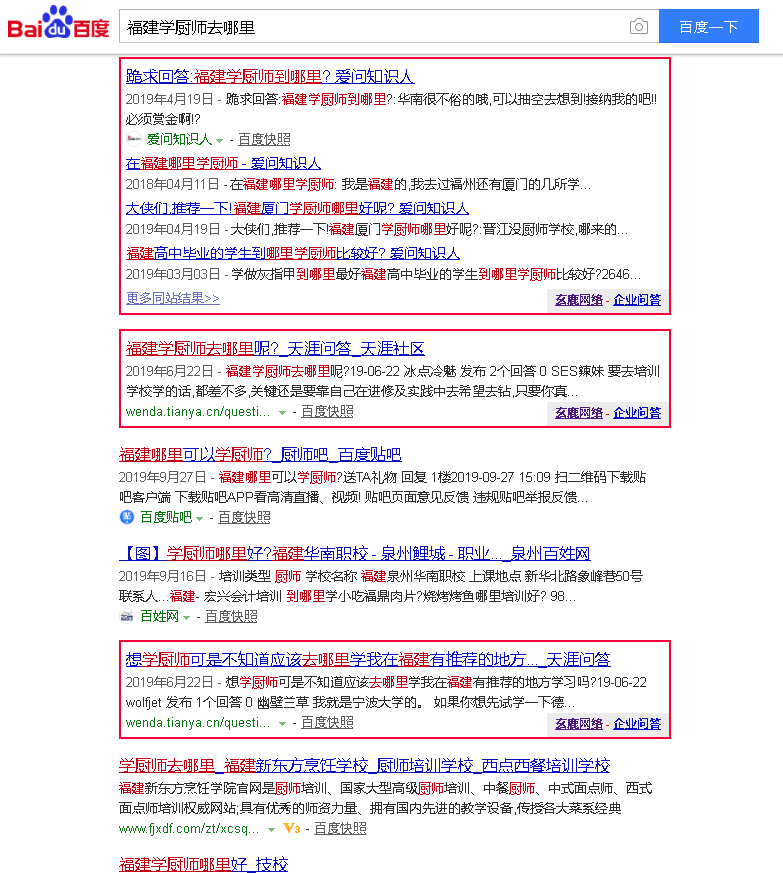783x873 pixels.
Task: Click 玄鹿网络 in first result box
Action: pos(579,300)
